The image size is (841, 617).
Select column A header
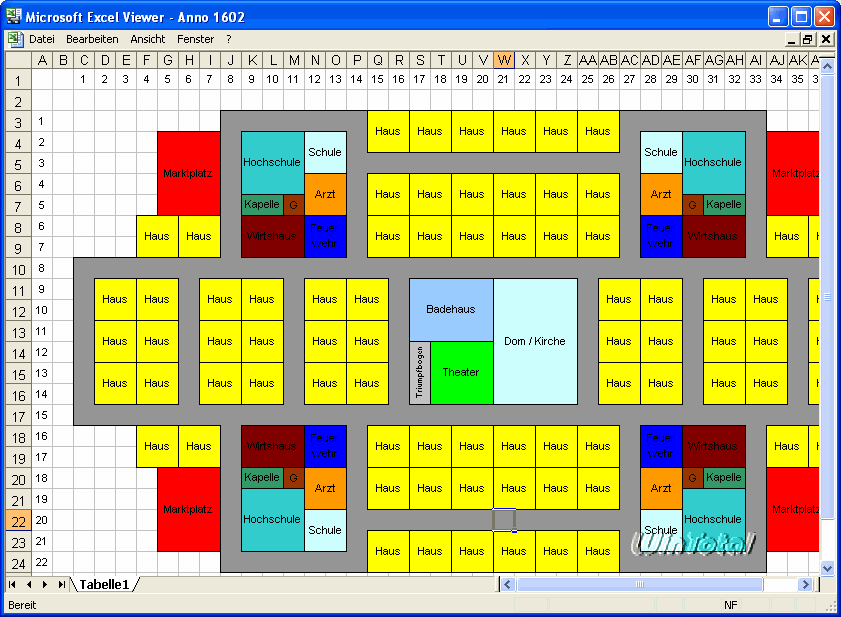[42, 60]
